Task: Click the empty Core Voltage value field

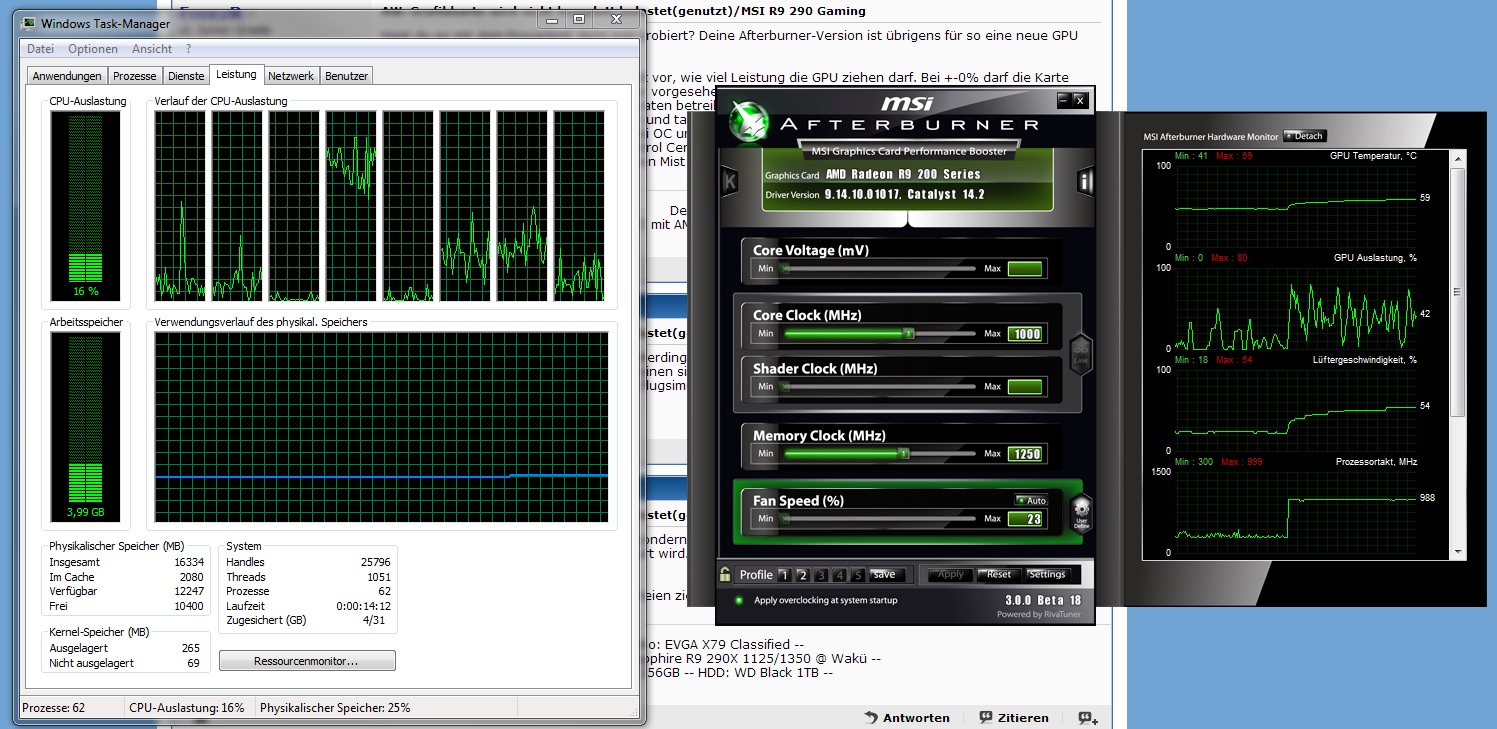Action: click(1025, 269)
